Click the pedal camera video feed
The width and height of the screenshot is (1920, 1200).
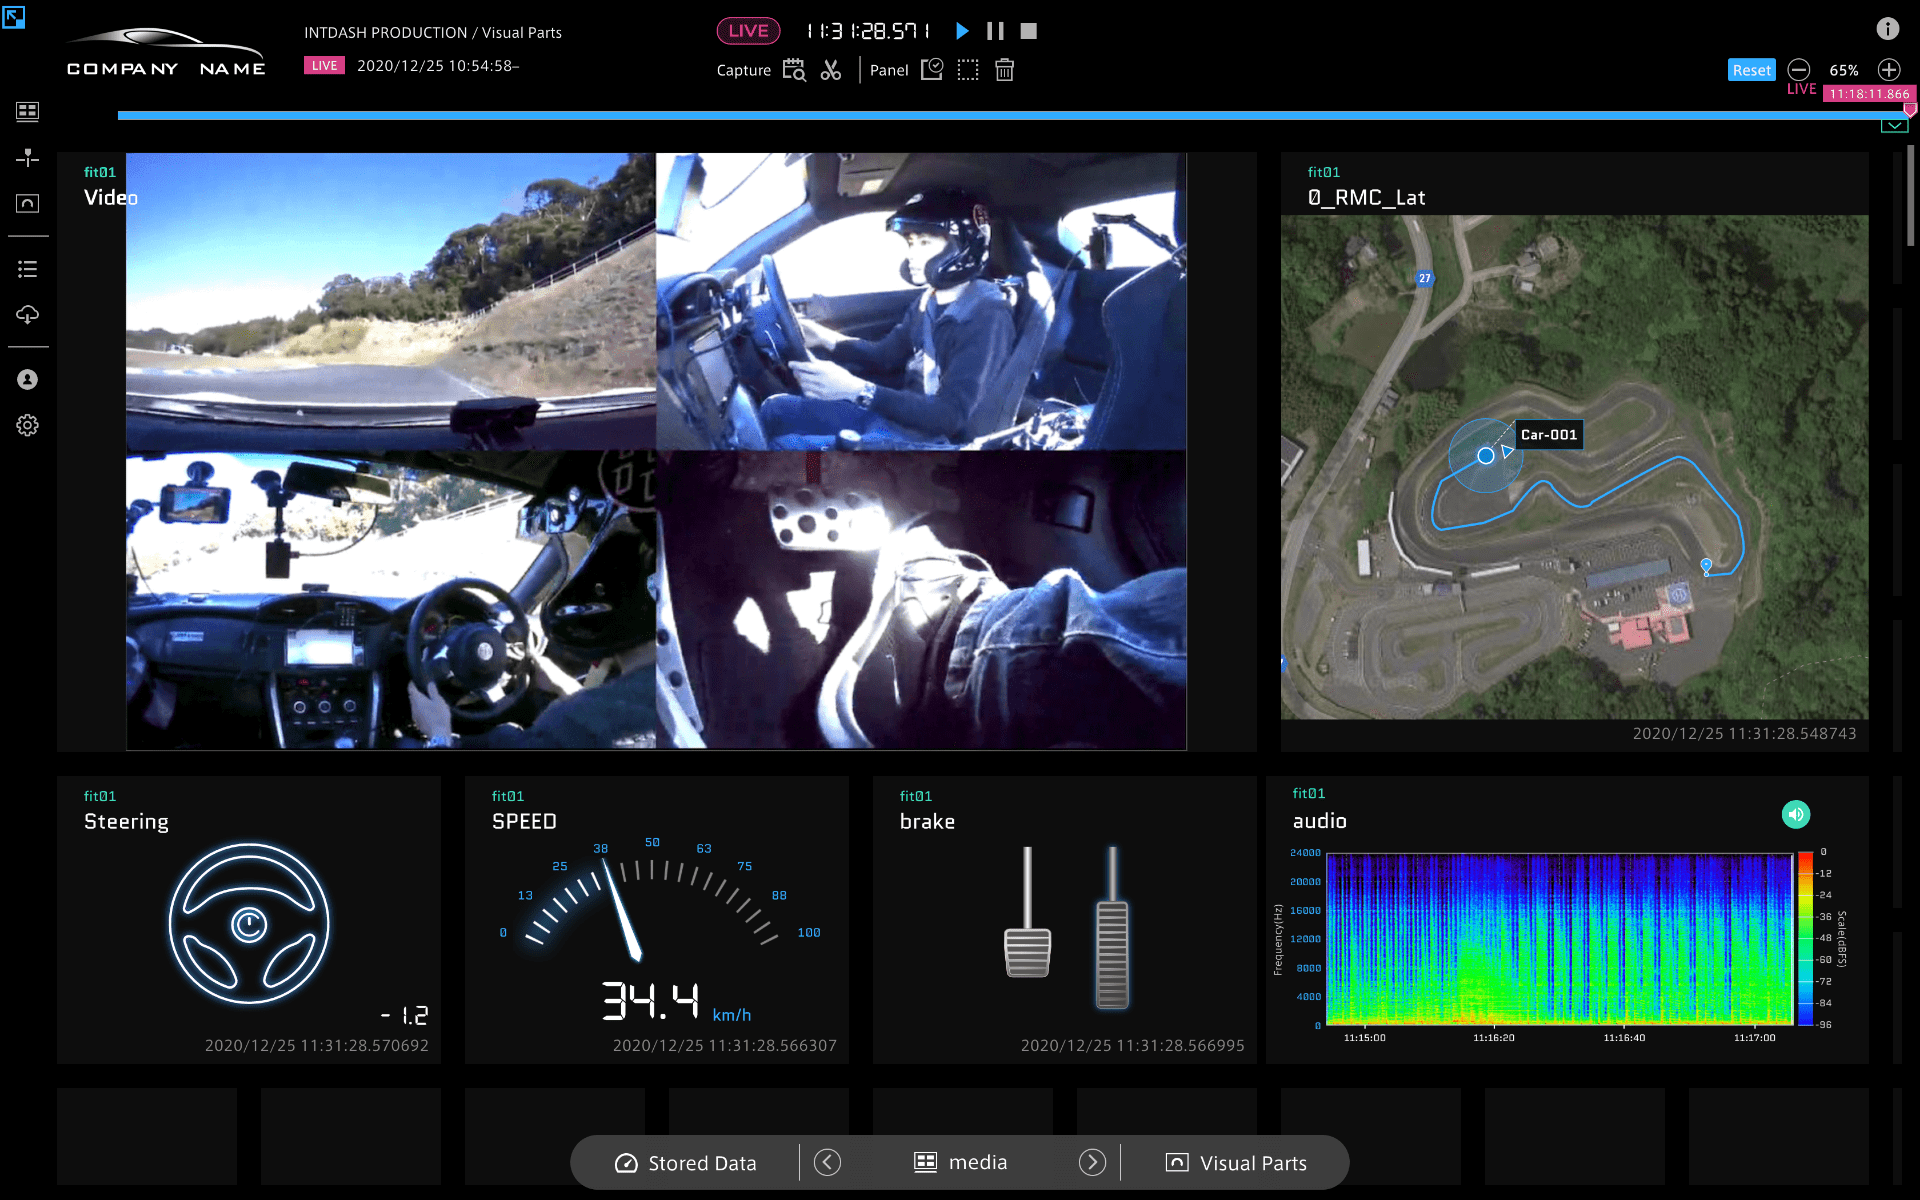pyautogui.click(x=921, y=600)
